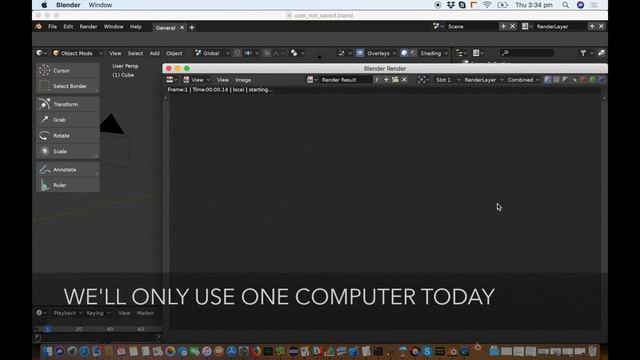Image resolution: width=640 pixels, height=360 pixels.
Task: Open macOS Spotlight search
Action: coord(565,5)
